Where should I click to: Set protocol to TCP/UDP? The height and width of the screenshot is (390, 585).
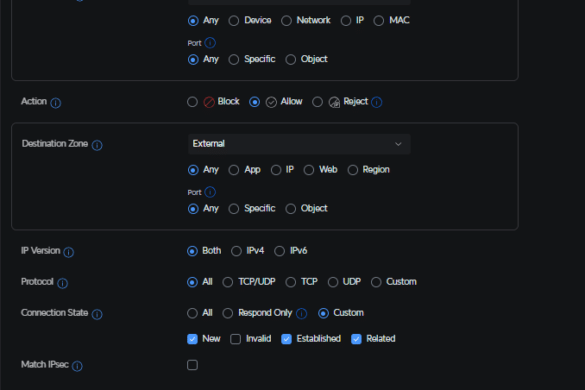tap(228, 282)
